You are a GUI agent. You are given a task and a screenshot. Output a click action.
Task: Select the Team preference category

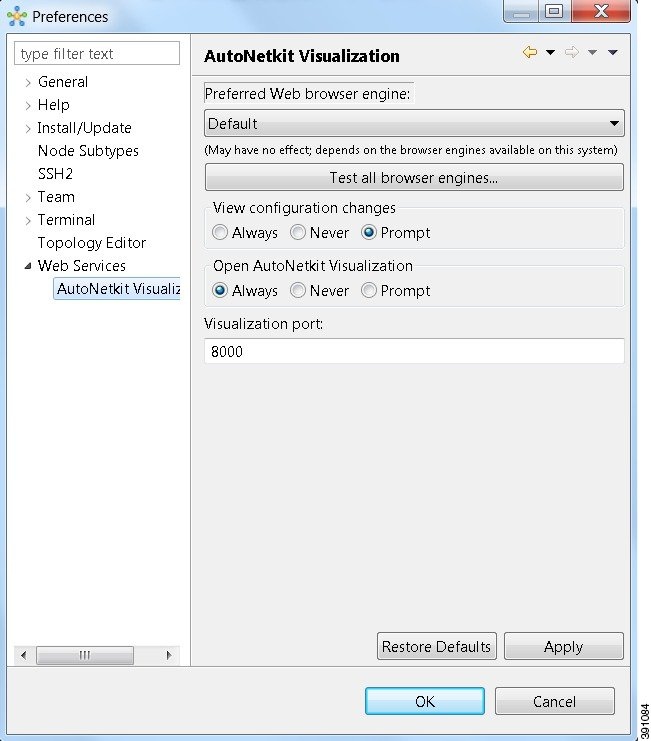pyautogui.click(x=56, y=197)
